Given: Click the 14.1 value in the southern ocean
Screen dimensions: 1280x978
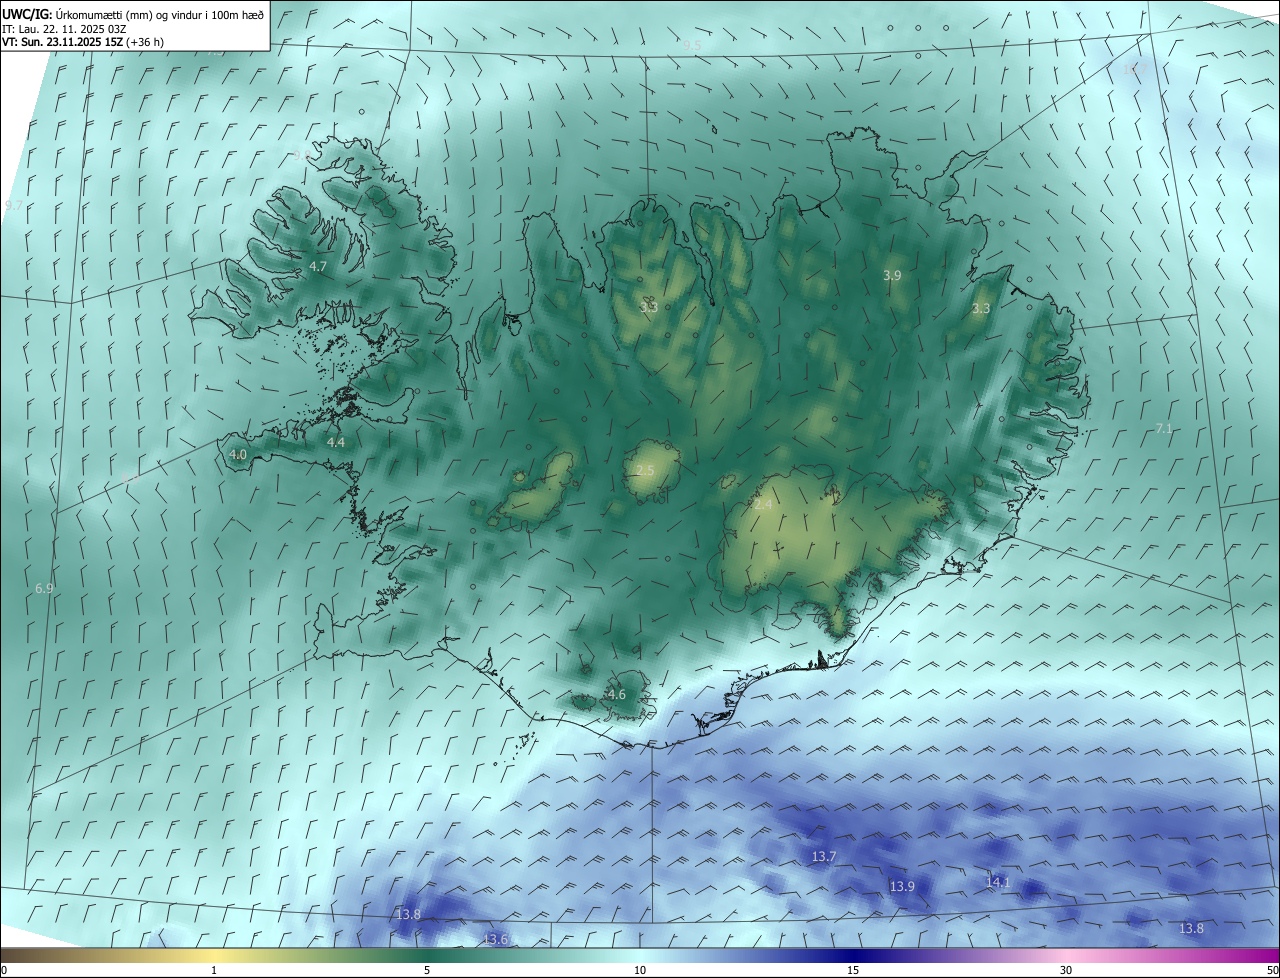Looking at the screenshot, I should [x=998, y=882].
